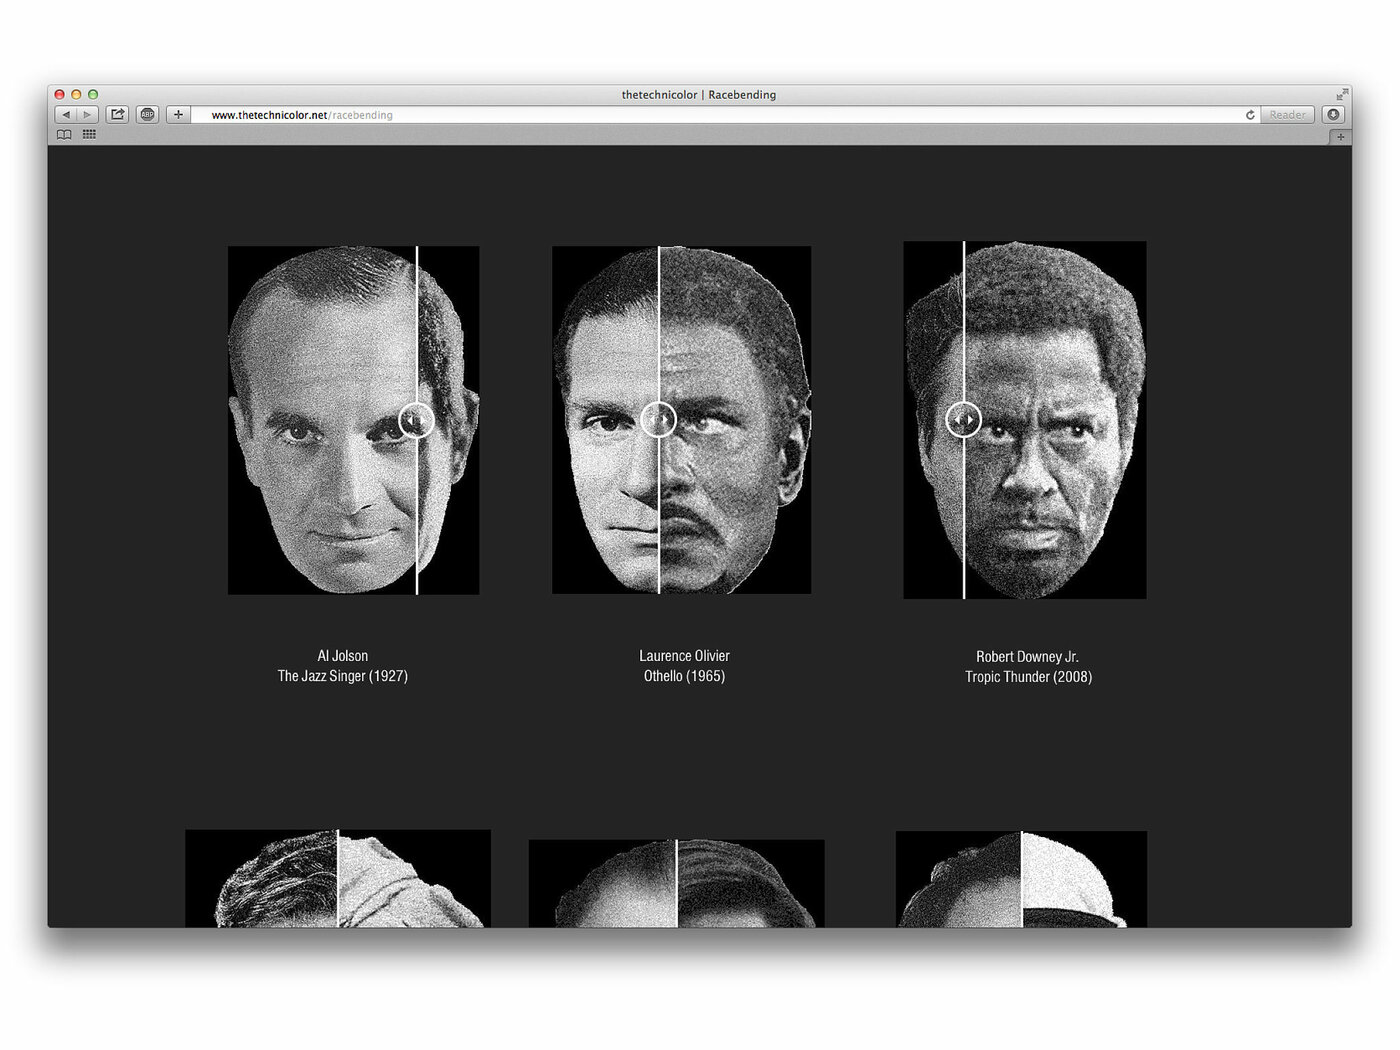1400x1050 pixels.
Task: Open the Downloads button
Action: (1333, 115)
